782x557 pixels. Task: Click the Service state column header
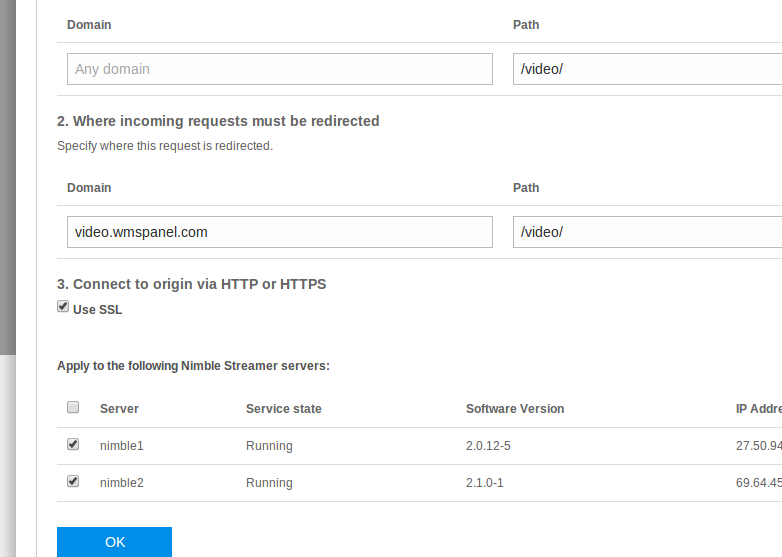point(284,409)
